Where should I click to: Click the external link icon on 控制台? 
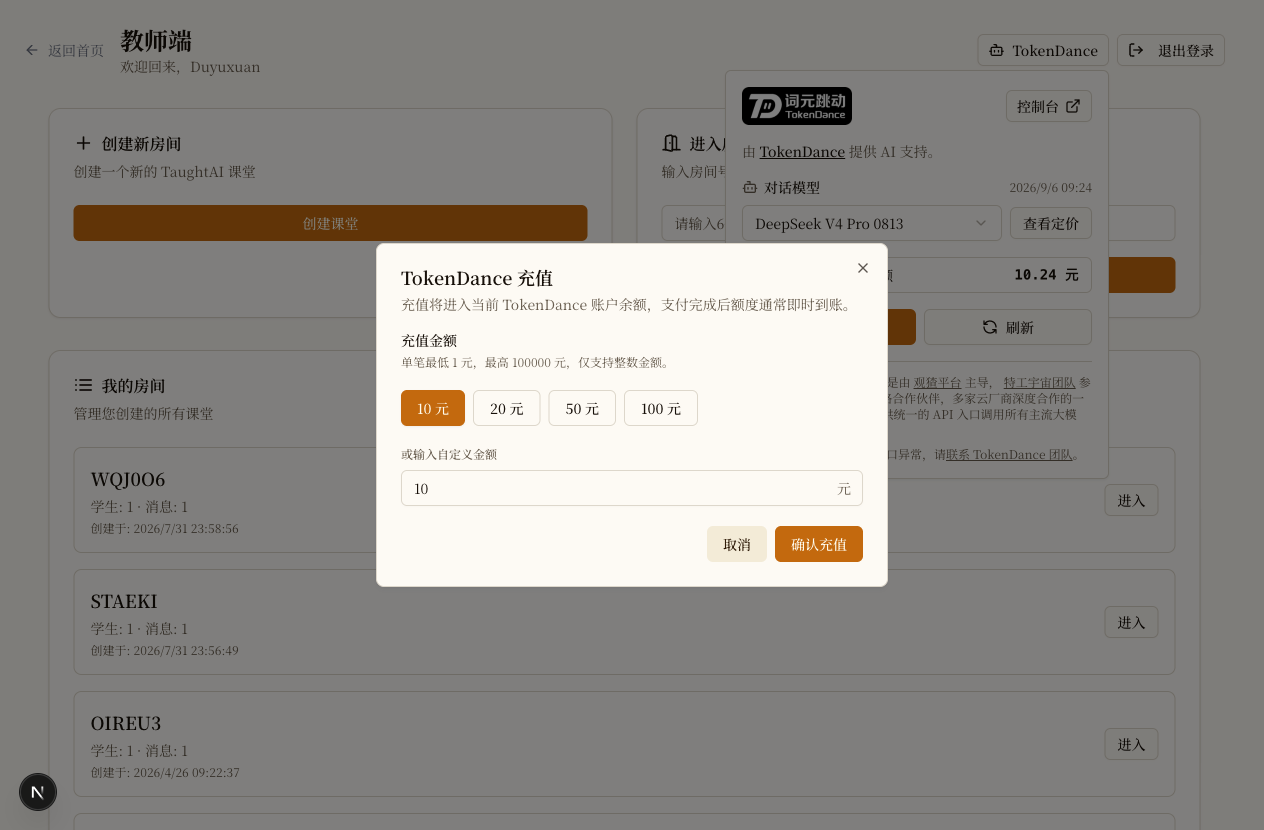coord(1073,106)
